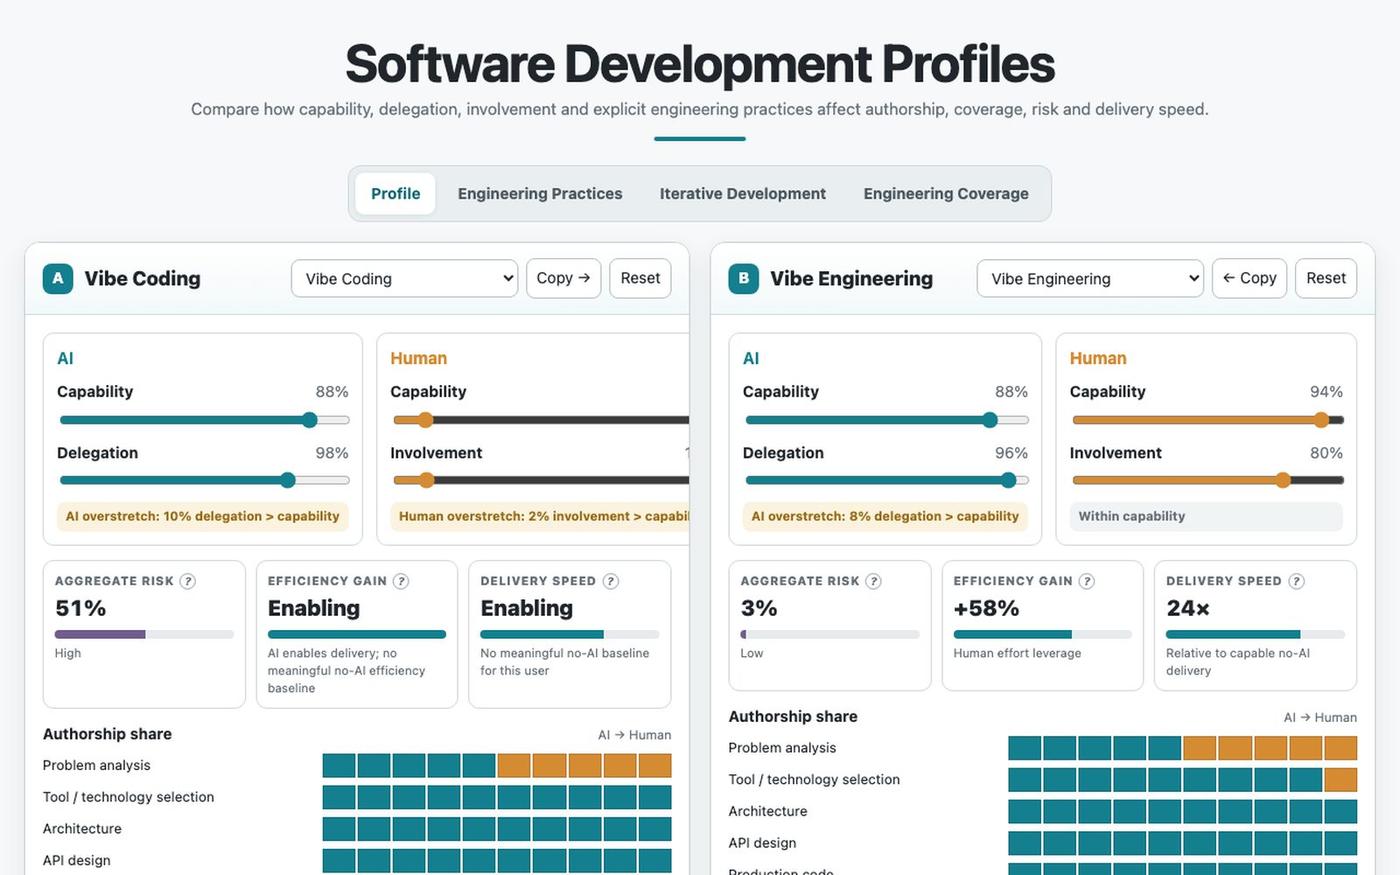Open the Vibe Coding profile dropdown

[405, 278]
